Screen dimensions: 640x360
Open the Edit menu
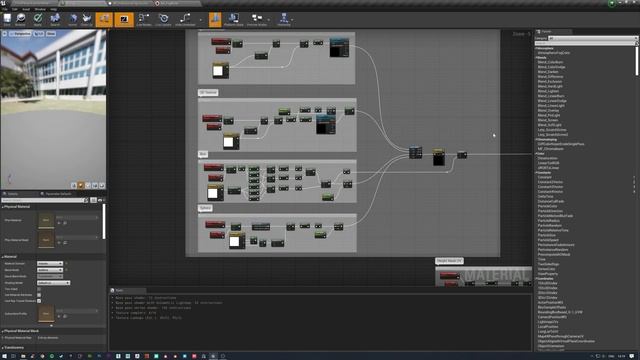coord(15,9)
